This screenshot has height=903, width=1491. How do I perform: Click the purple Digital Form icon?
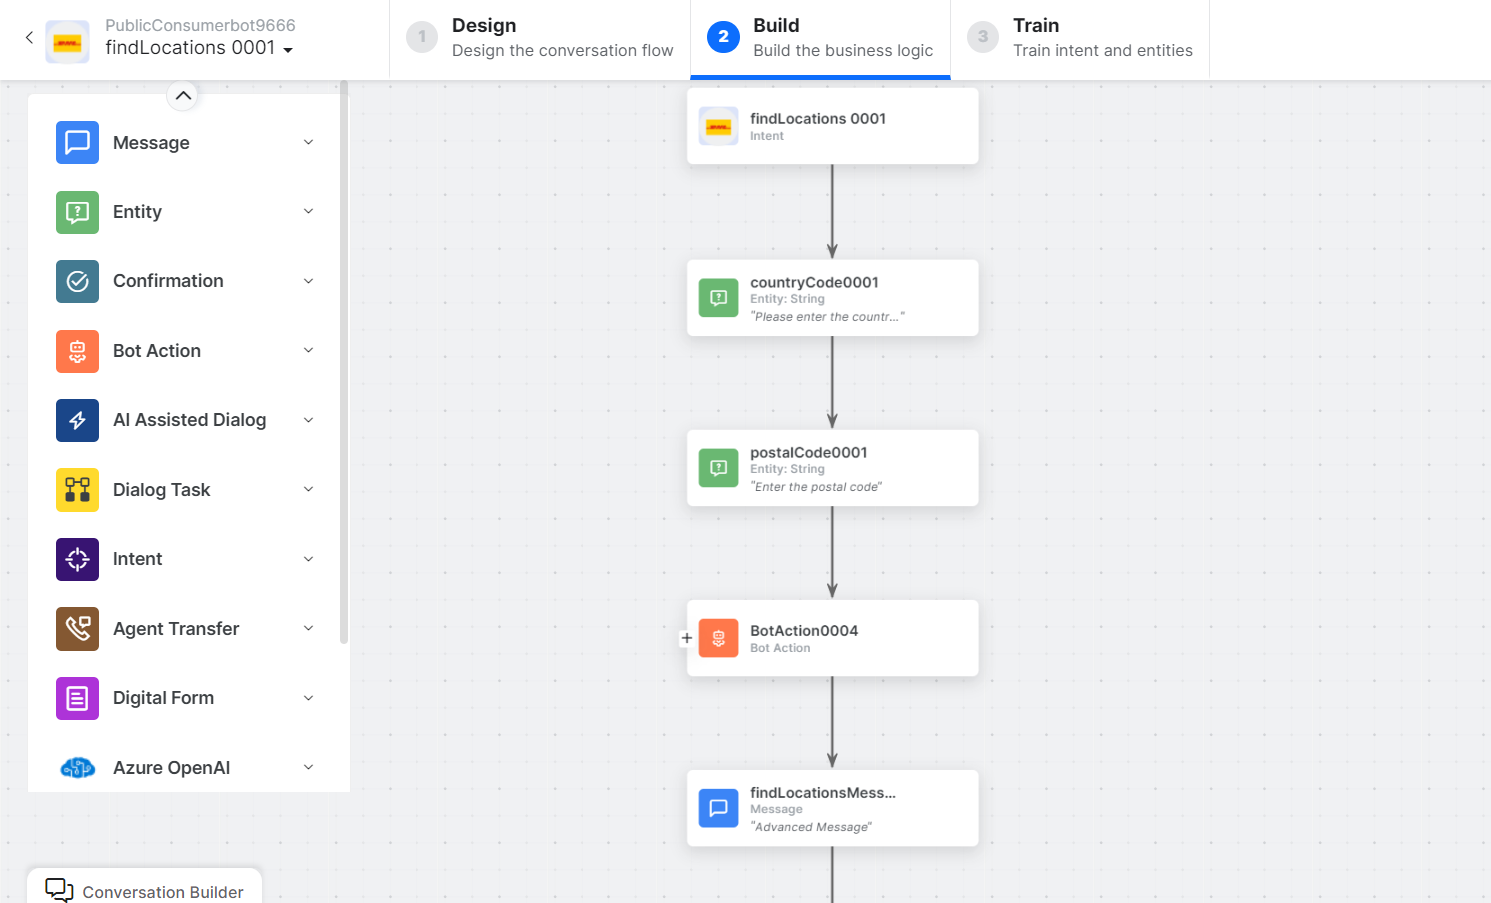[x=77, y=698]
